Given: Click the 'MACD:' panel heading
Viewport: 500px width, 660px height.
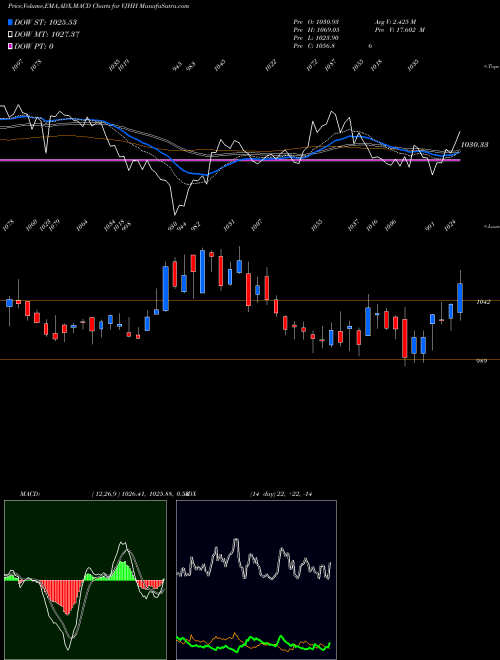Looking at the screenshot, I should (x=30, y=494).
